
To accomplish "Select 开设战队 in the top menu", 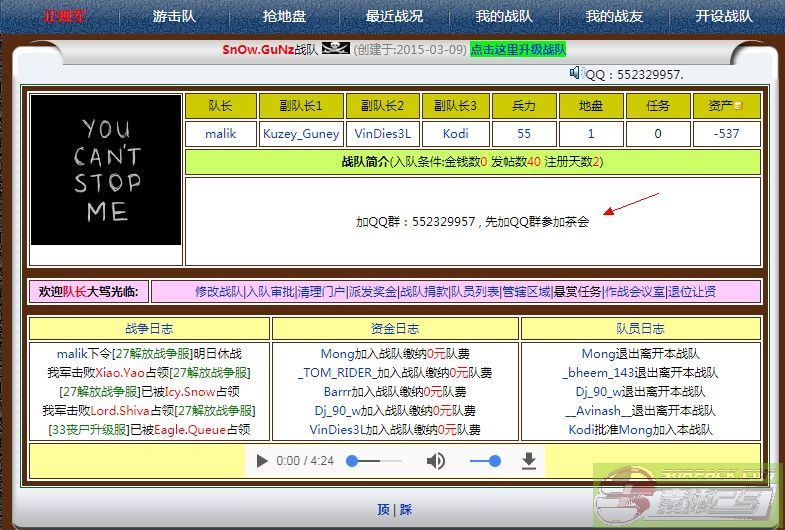I will tap(724, 17).
